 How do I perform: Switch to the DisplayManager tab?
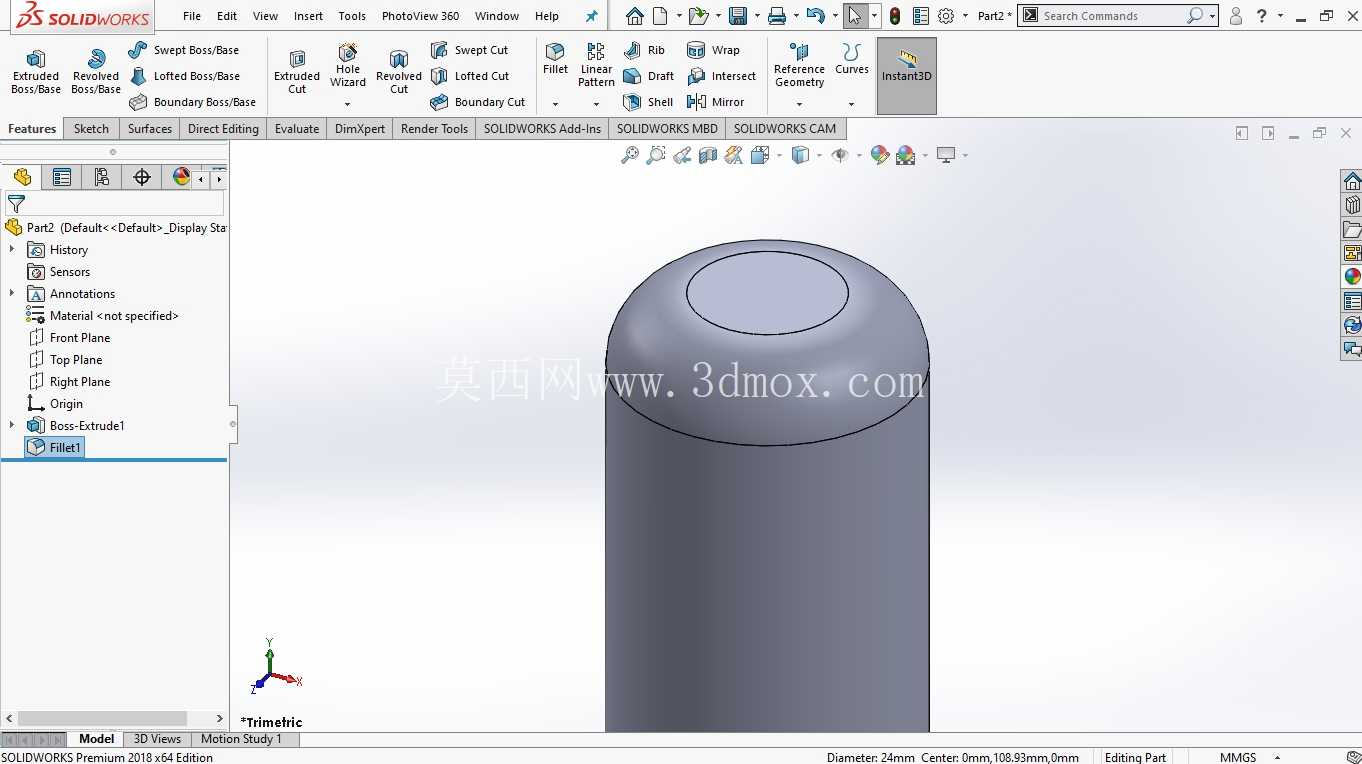pyautogui.click(x=180, y=177)
